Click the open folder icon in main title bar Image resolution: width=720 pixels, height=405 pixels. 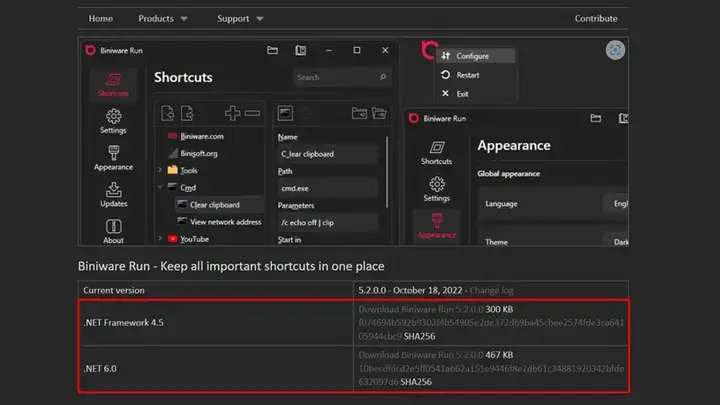[272, 50]
